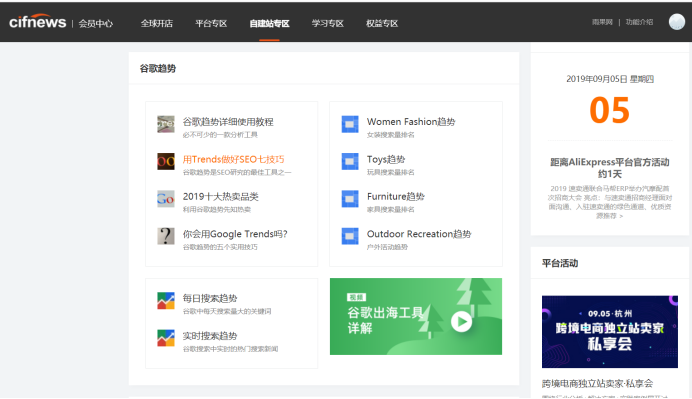Click the date 2019年09月05日 星期四
The width and height of the screenshot is (692, 399).
(610, 79)
